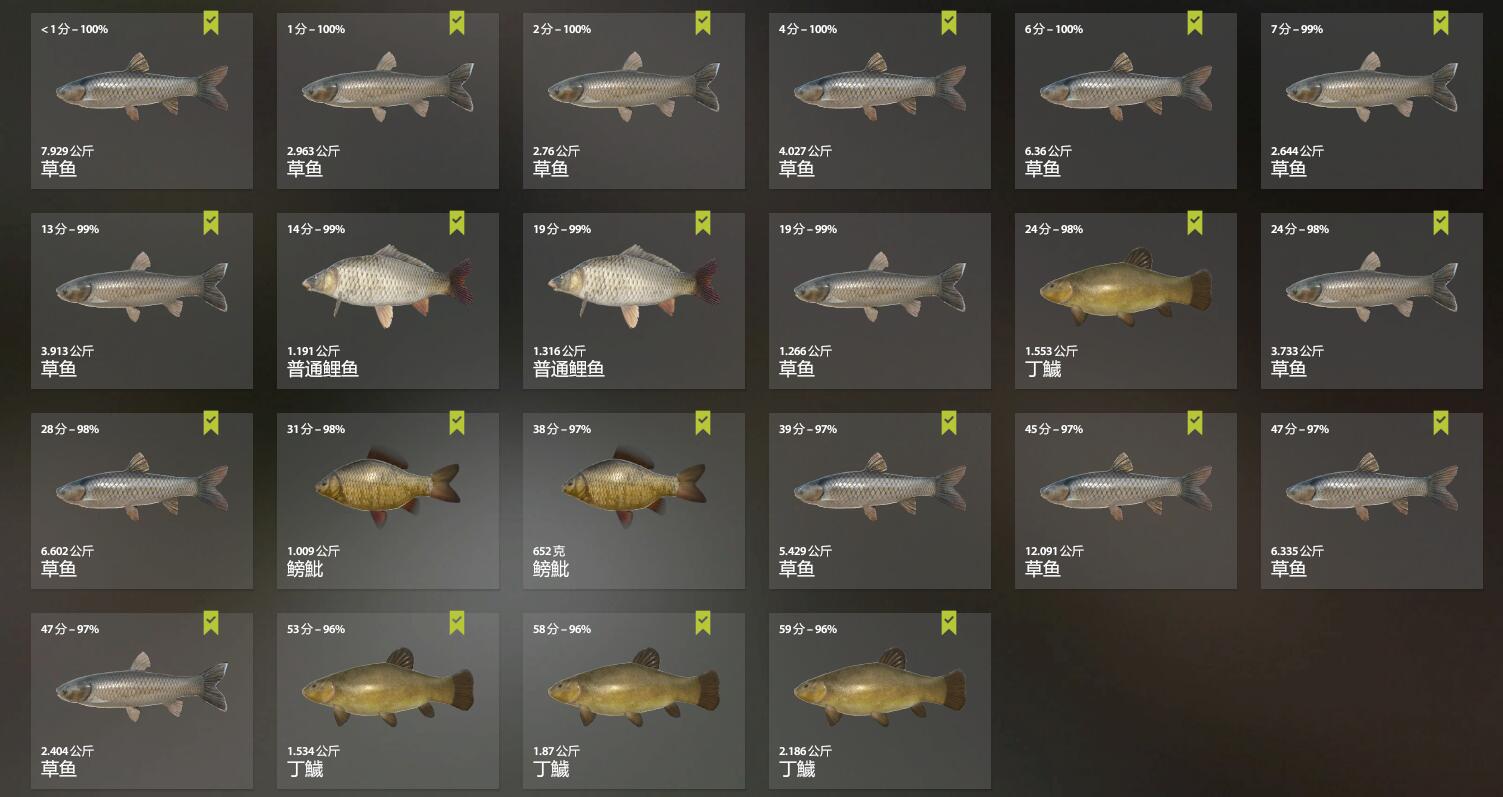Click the bookmark icon on 2.644公斤 草鱼 card
Screen dimensions: 1503x797
(x=1441, y=23)
